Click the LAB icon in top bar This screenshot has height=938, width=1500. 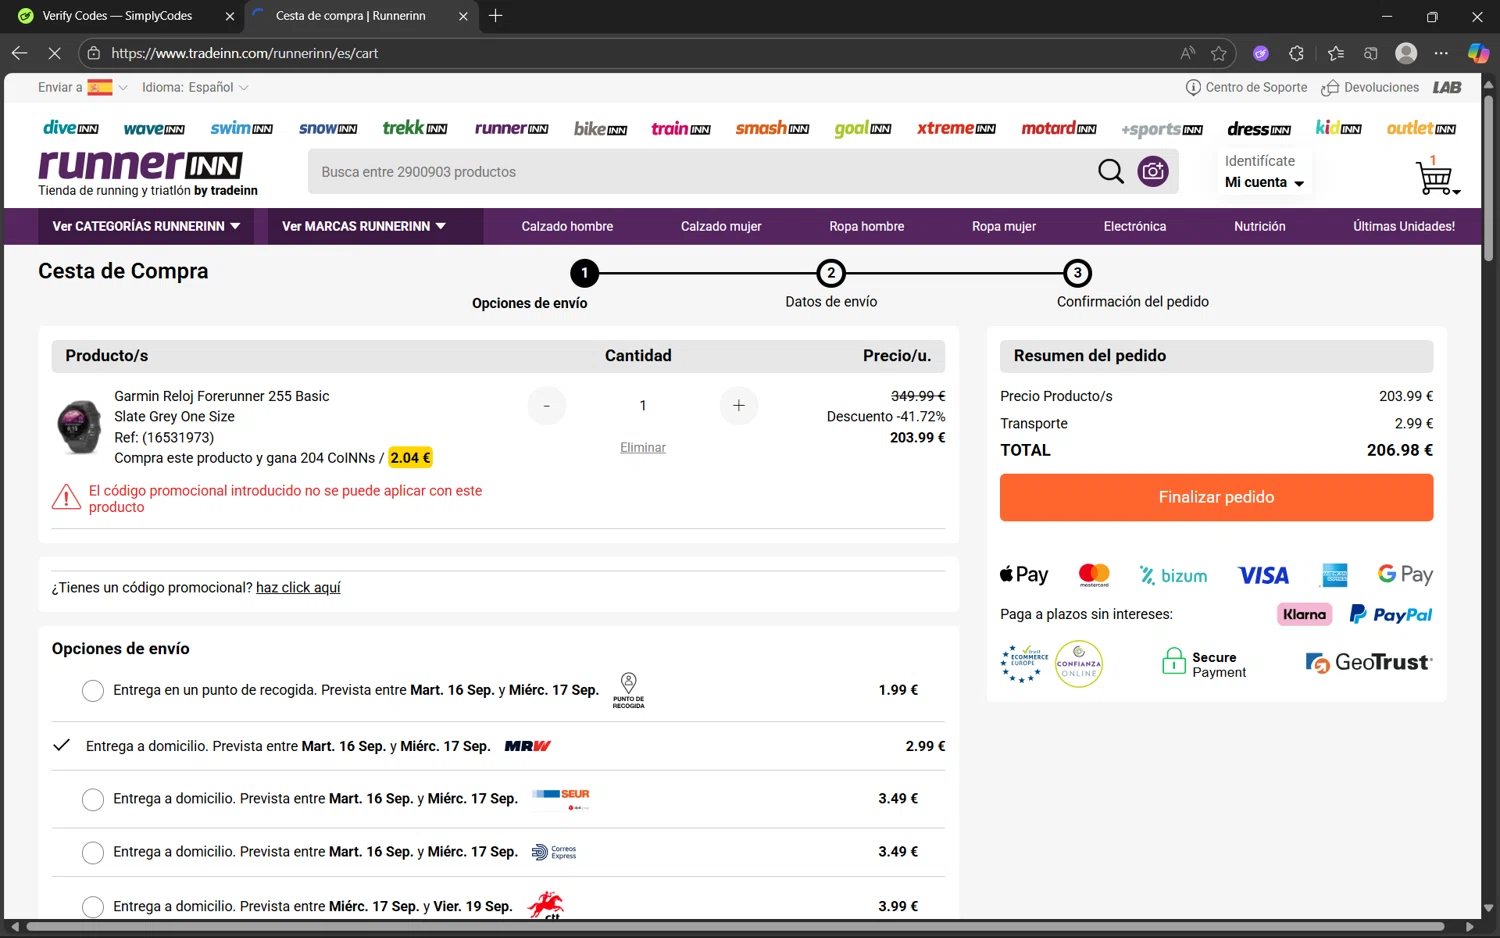tap(1446, 87)
